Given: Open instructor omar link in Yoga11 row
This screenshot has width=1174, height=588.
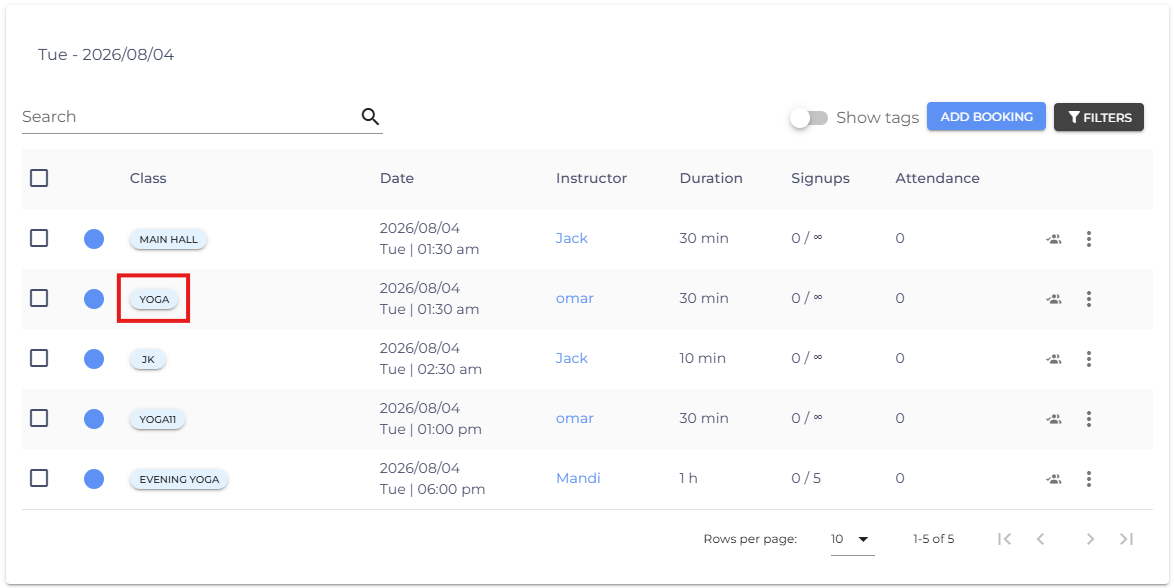Looking at the screenshot, I should tap(574, 418).
